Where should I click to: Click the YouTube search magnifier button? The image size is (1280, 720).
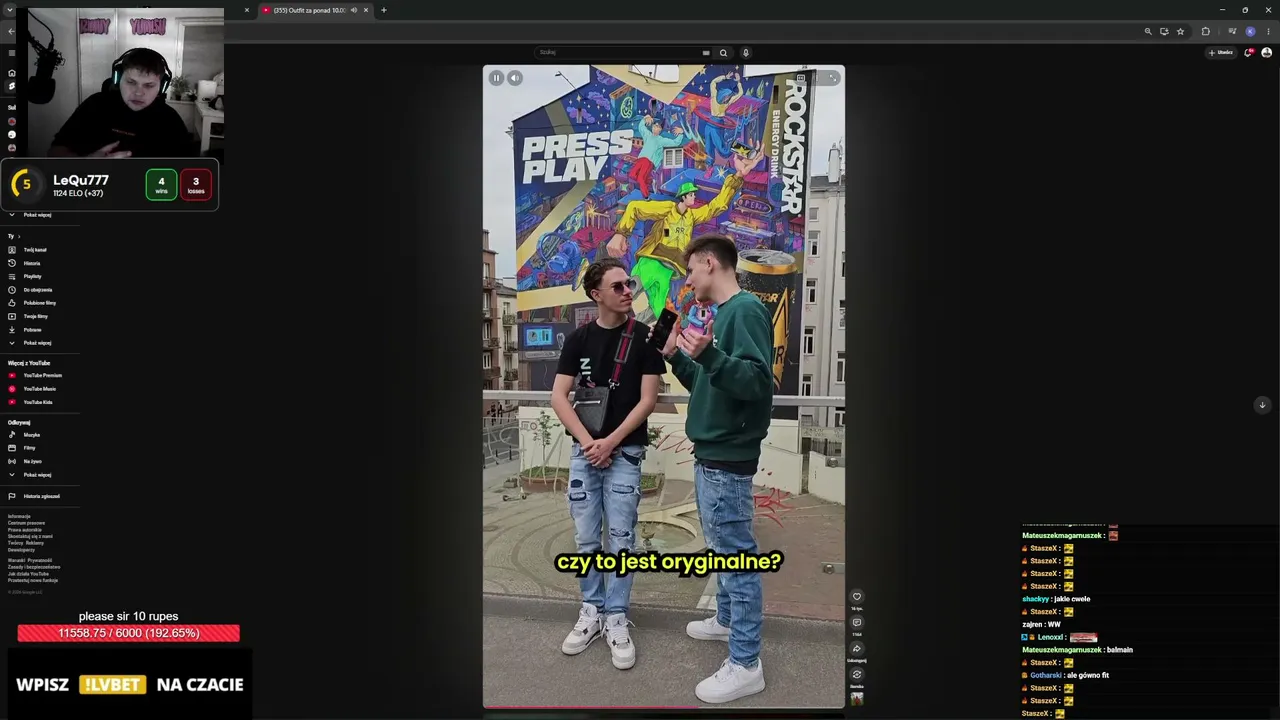pyautogui.click(x=724, y=53)
